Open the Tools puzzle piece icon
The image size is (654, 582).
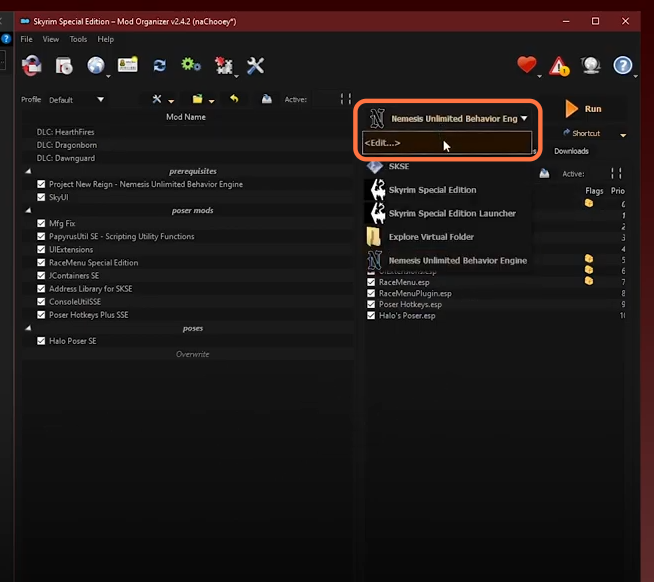click(224, 66)
